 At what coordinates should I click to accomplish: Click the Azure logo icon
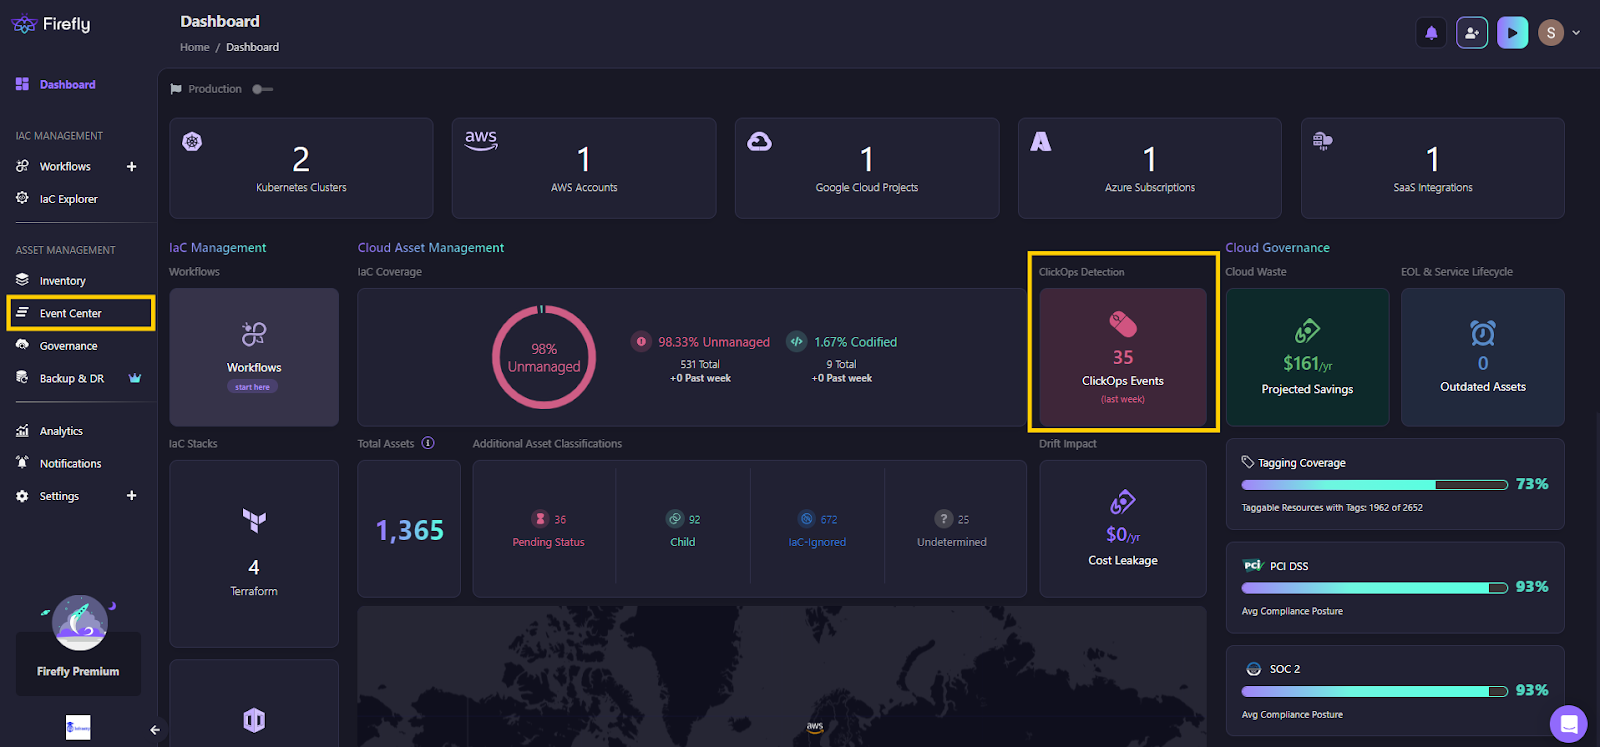coord(1041,142)
